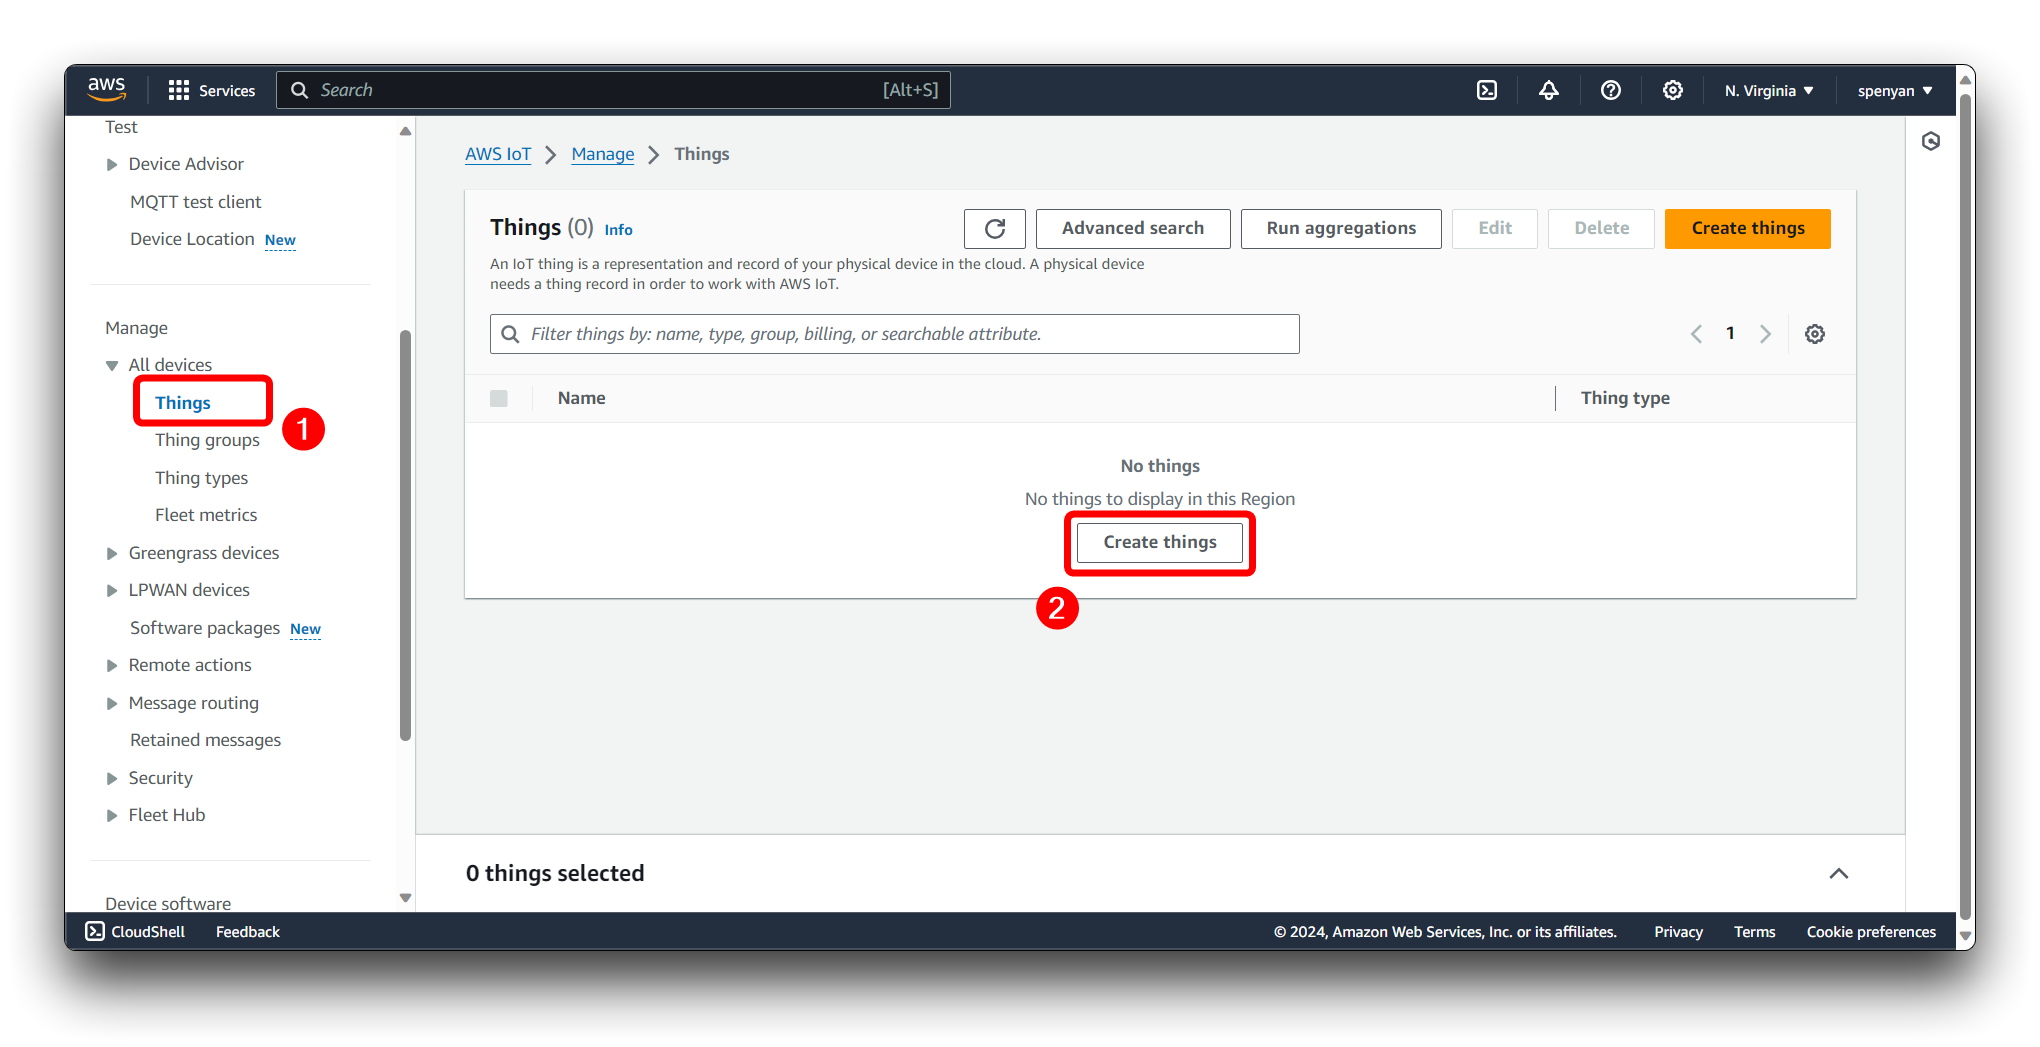
Task: Follow the Manage breadcrumb link
Action: pyautogui.click(x=603, y=154)
